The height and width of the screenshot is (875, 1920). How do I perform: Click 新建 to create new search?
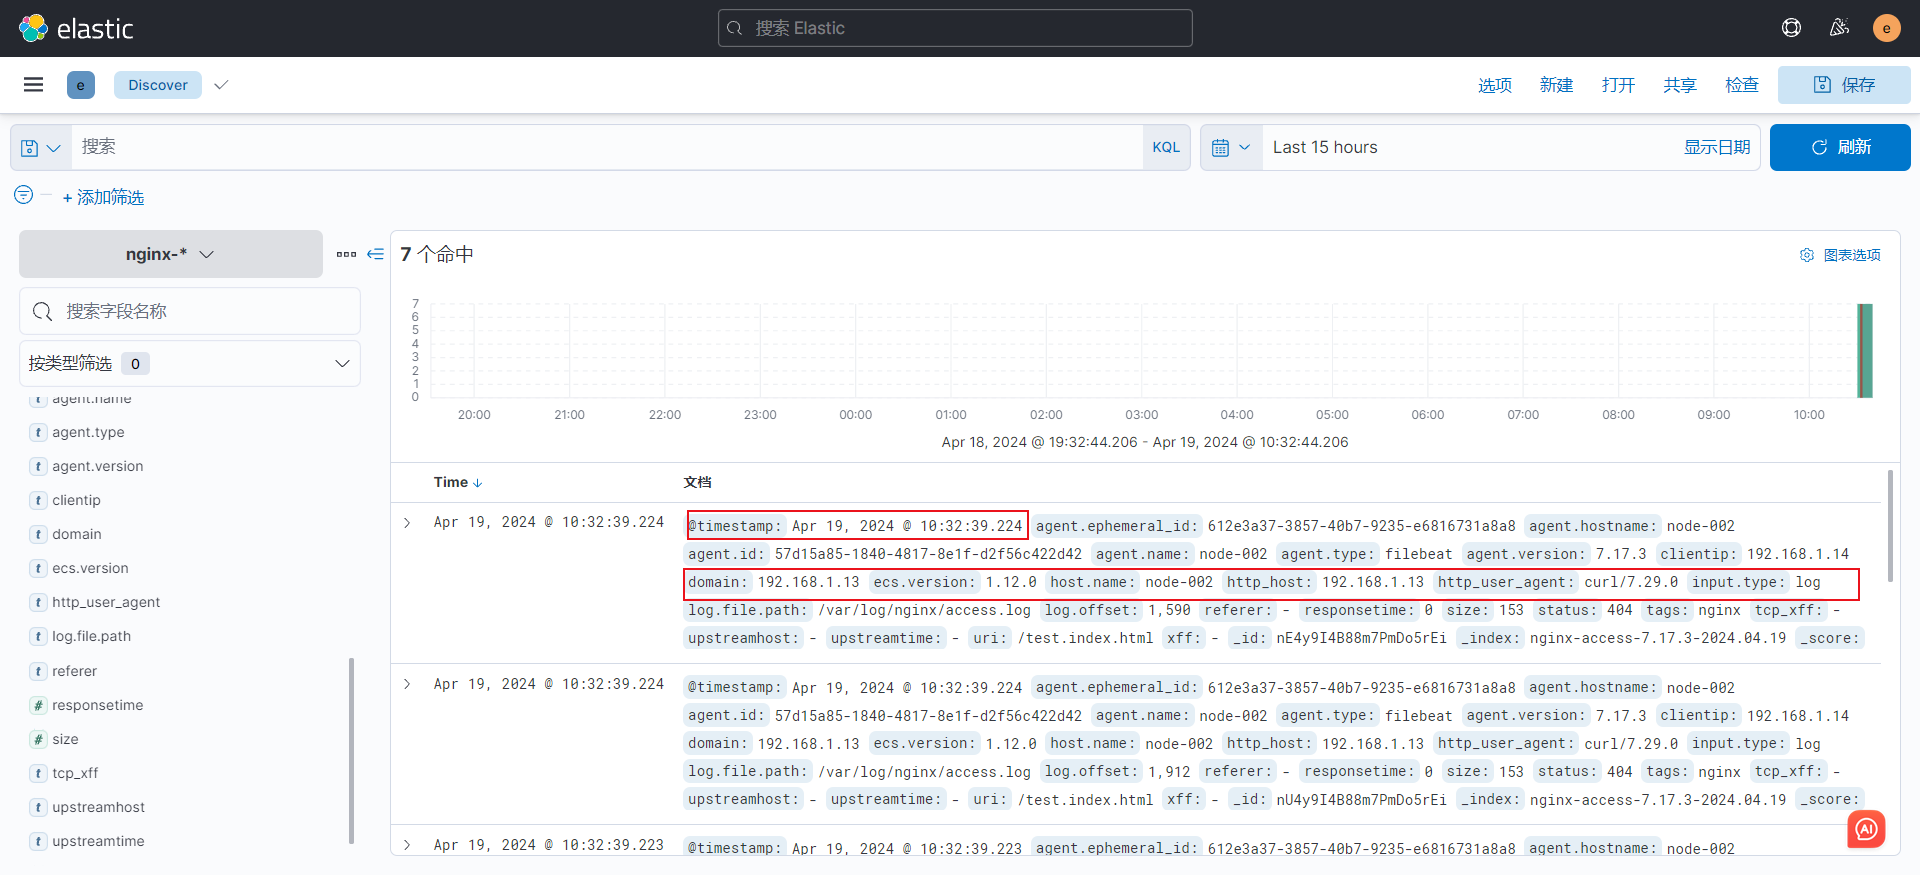click(1557, 85)
